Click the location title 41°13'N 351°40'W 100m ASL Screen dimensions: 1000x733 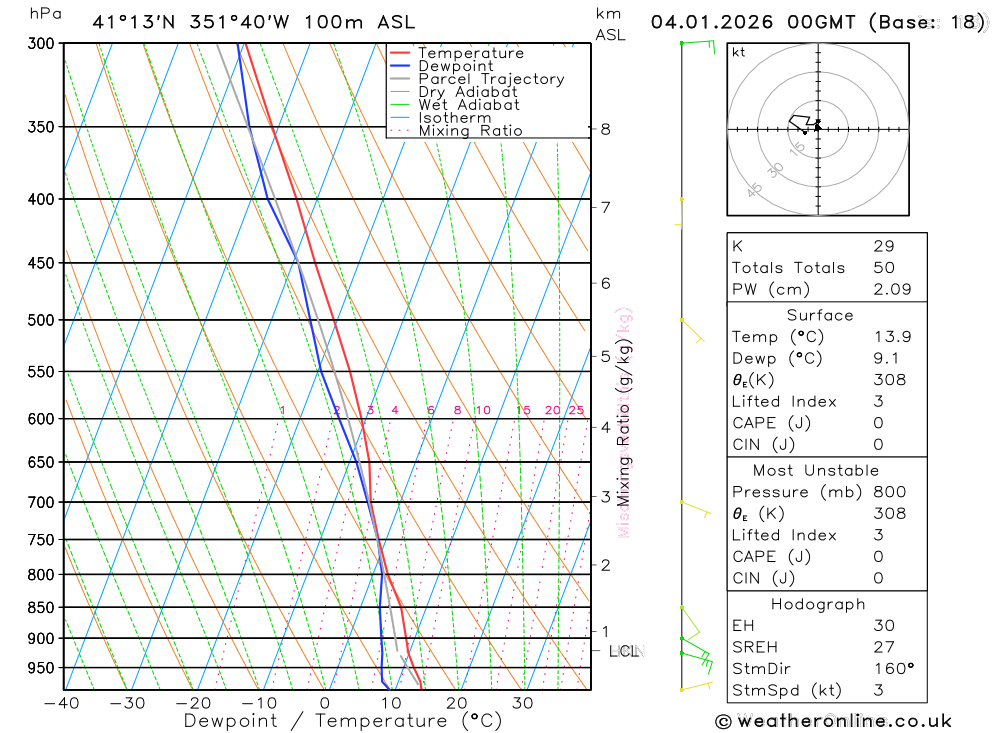pyautogui.click(x=253, y=22)
